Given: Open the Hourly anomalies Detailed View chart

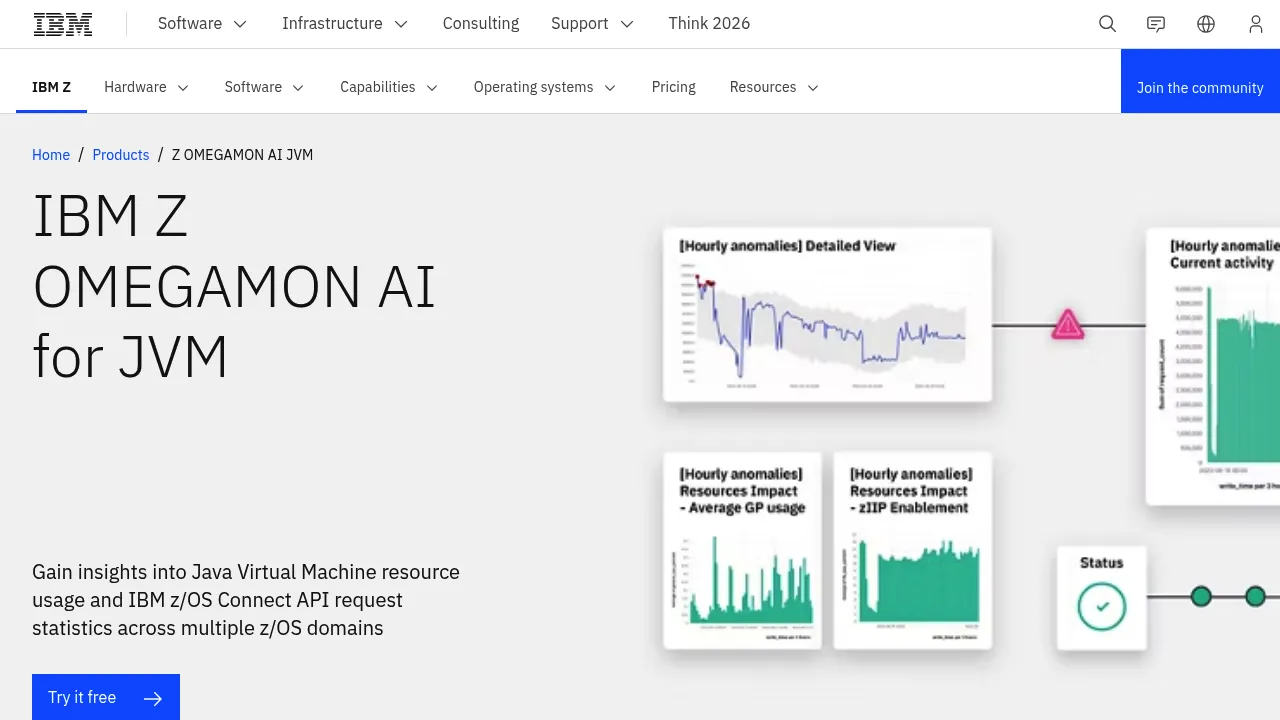Looking at the screenshot, I should click(x=828, y=315).
